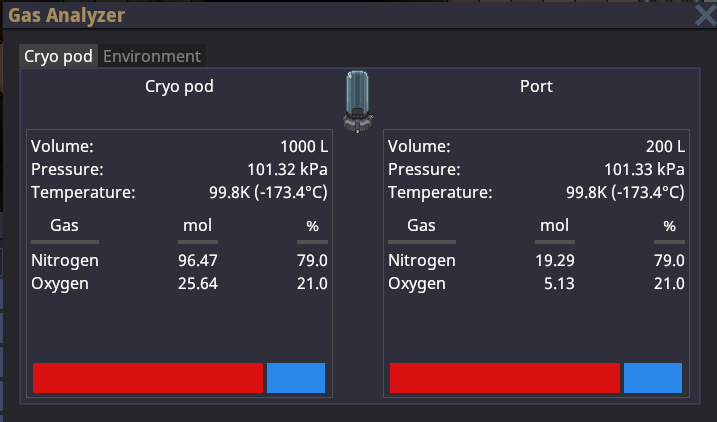Click the mol column header in Port panel
The height and width of the screenshot is (422, 717).
[554, 226]
